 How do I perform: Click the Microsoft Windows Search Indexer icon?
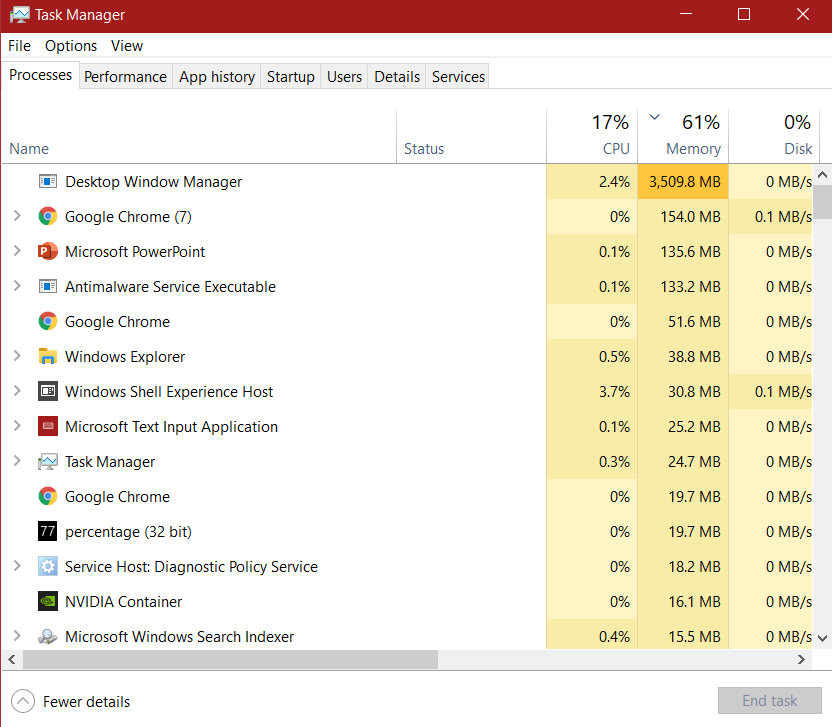tap(48, 636)
